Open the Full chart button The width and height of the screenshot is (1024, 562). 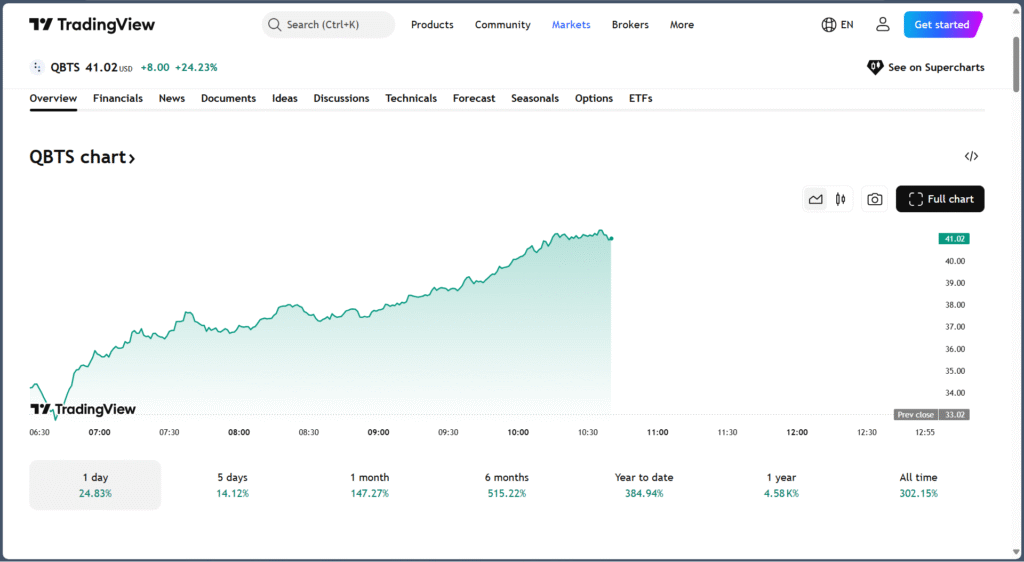[x=940, y=199]
